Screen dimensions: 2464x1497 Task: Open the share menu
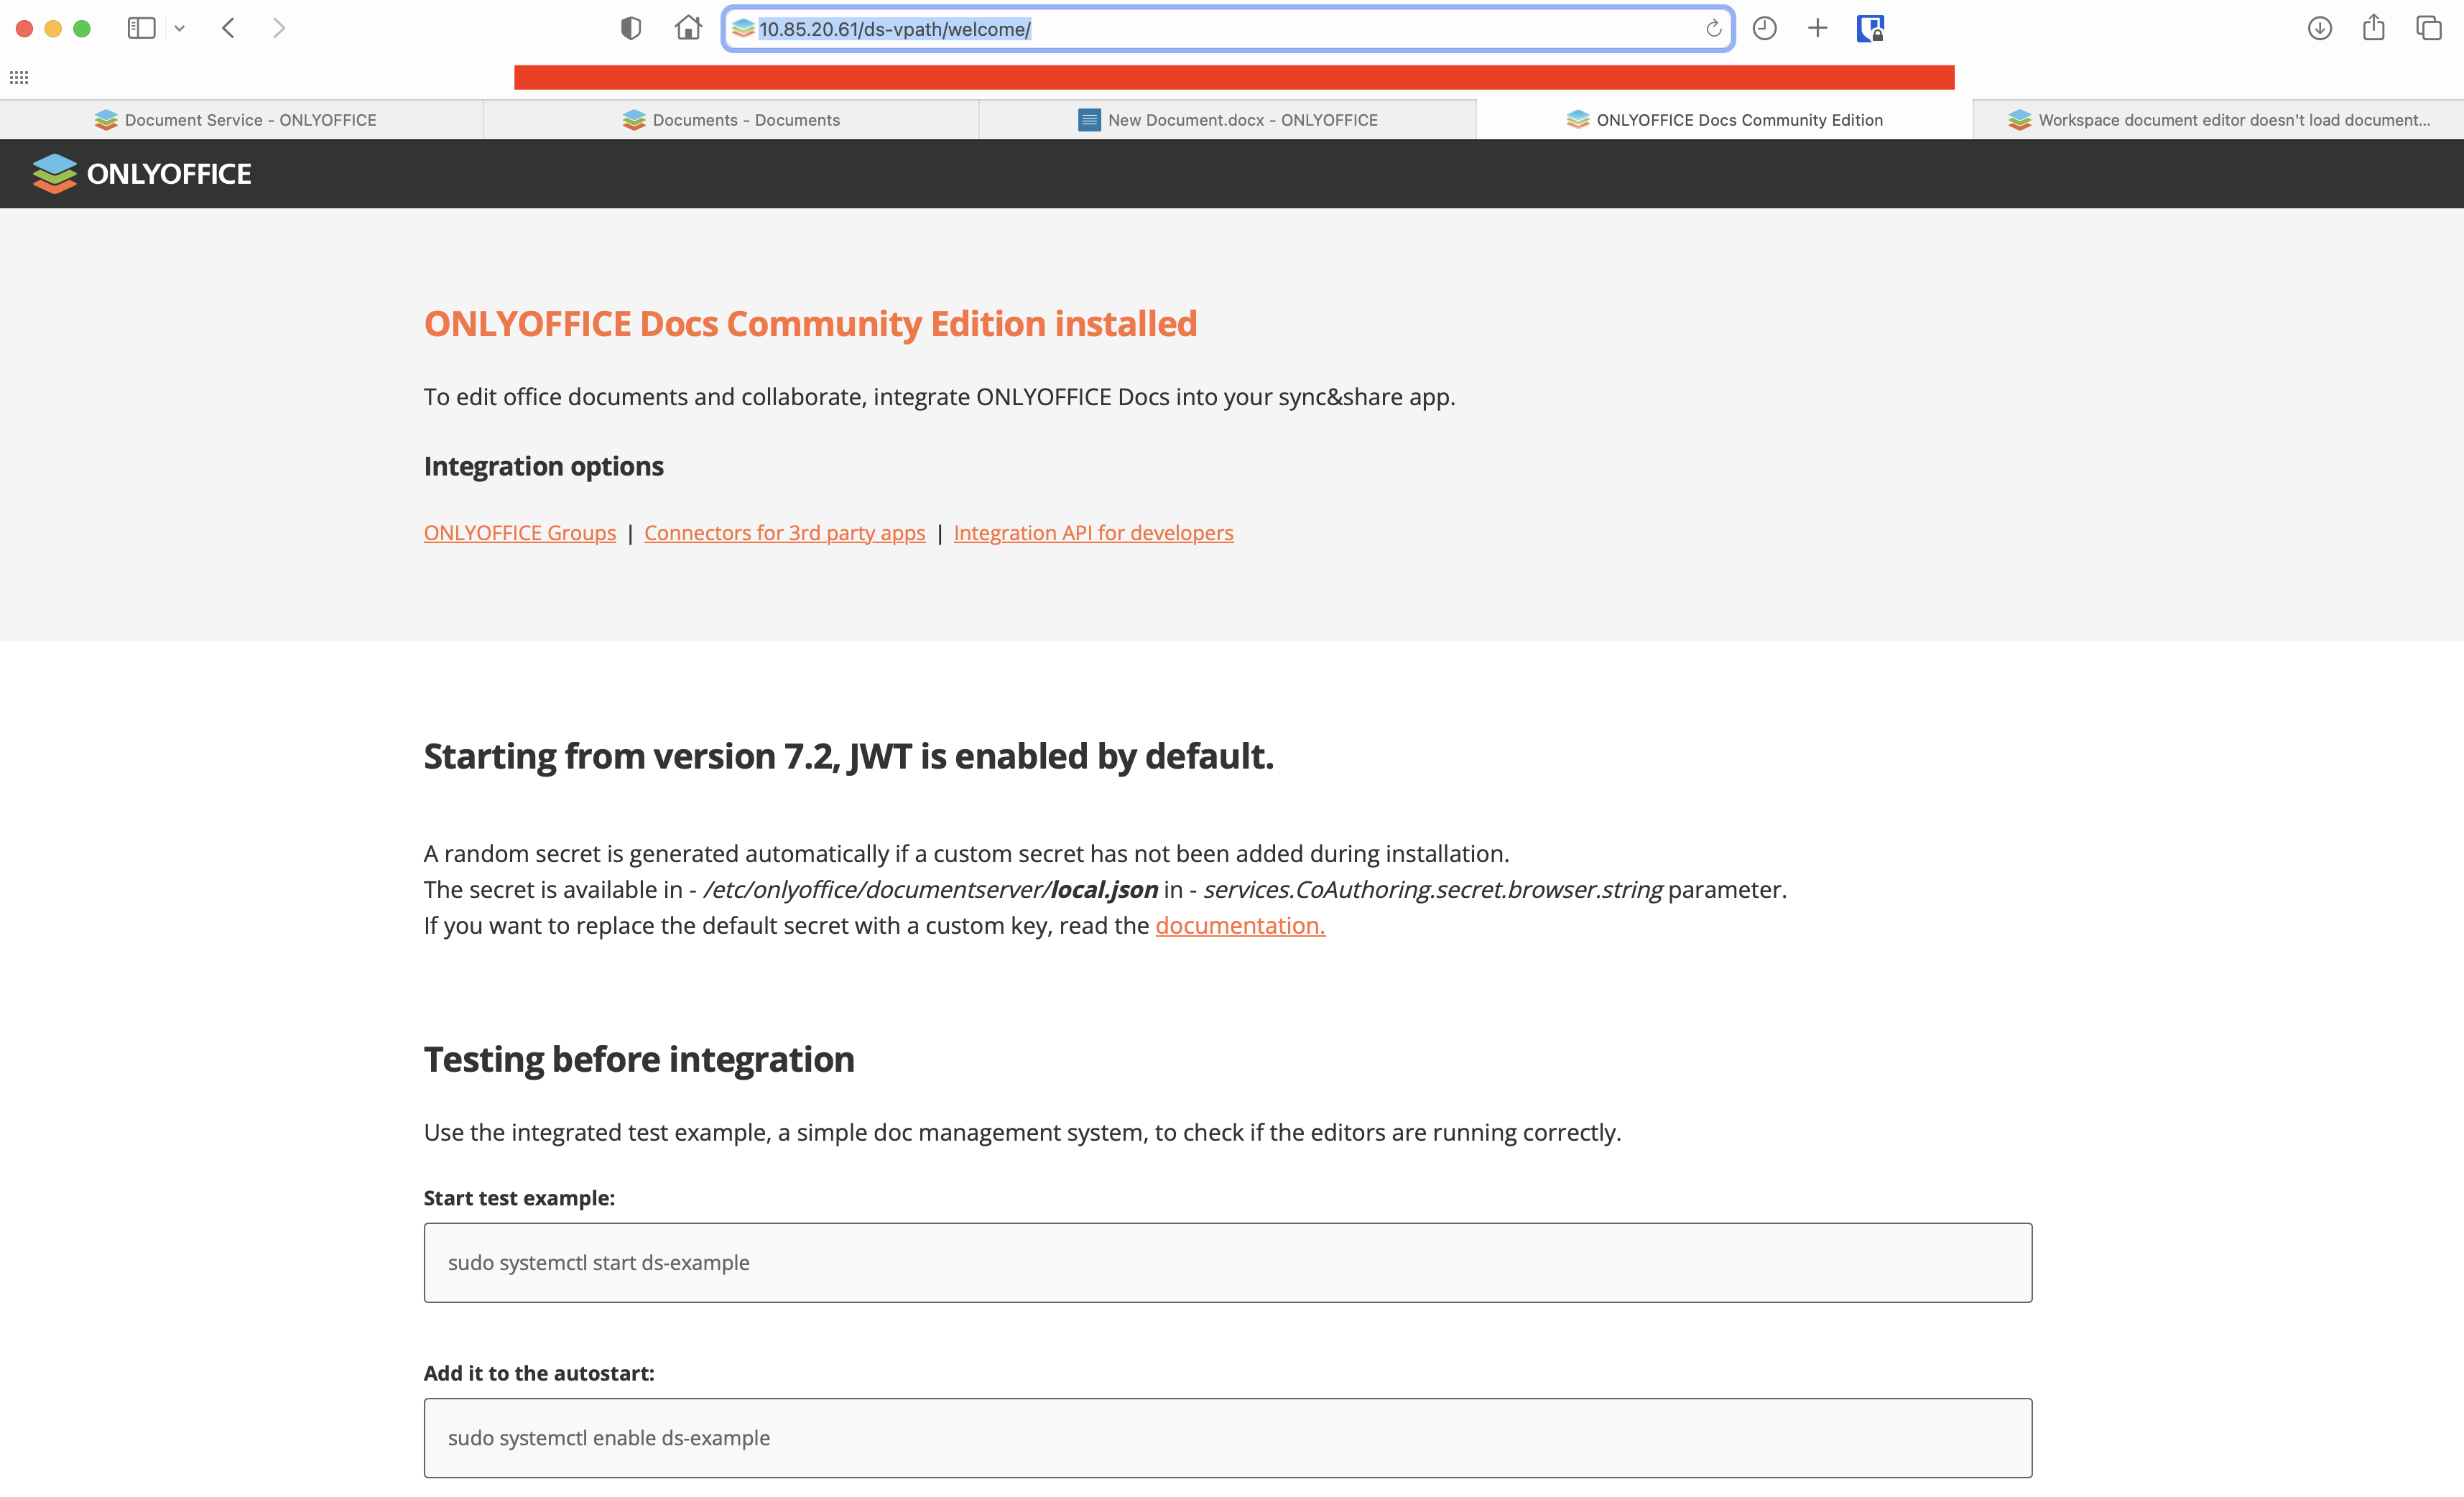2374,27
